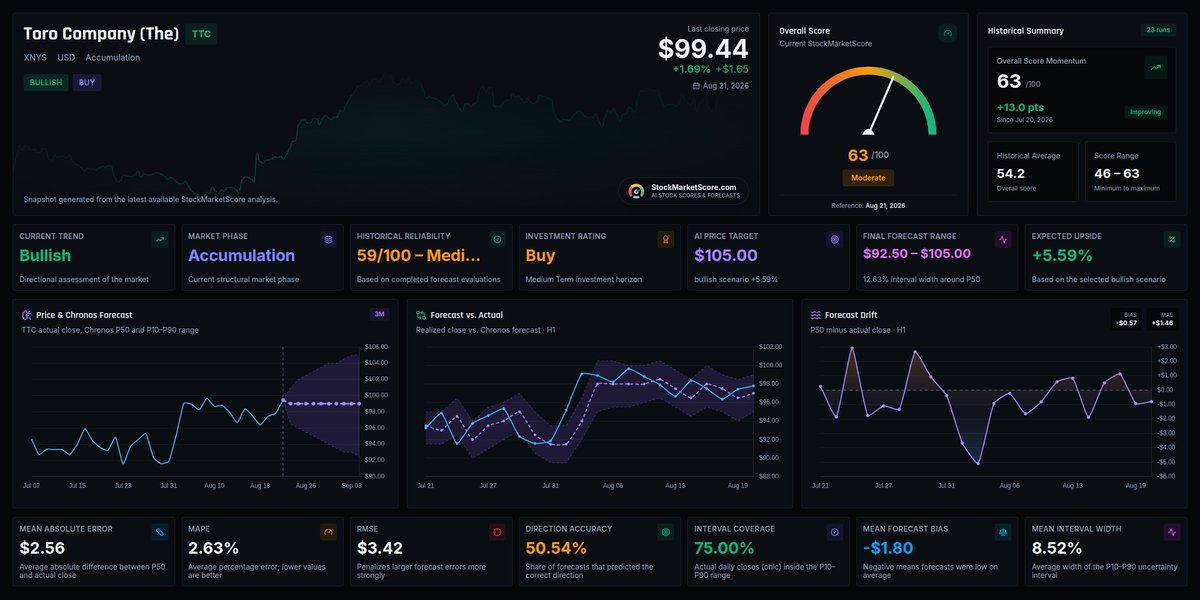Click the Moderate score label
The height and width of the screenshot is (600, 1200).
868,177
